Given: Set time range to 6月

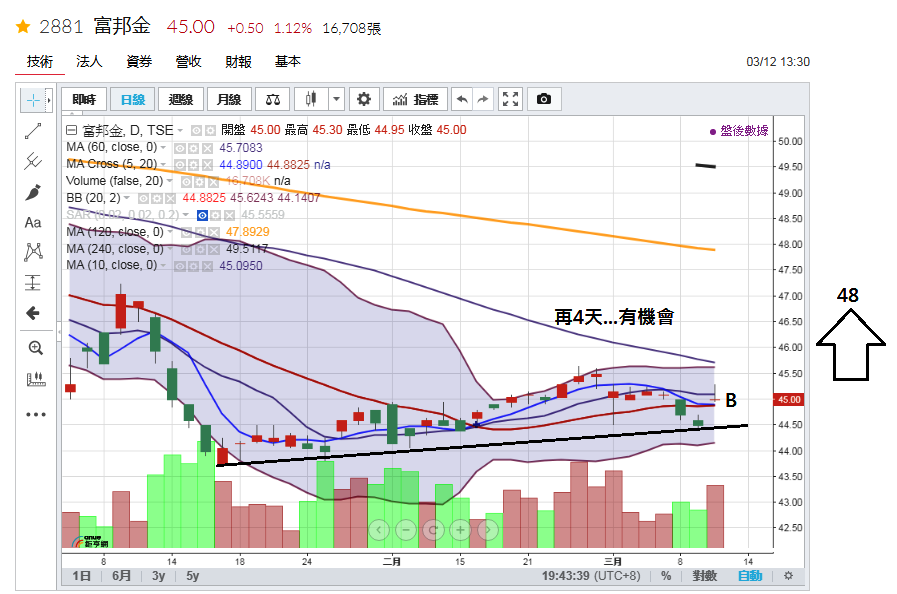Looking at the screenshot, I should pos(121,576).
